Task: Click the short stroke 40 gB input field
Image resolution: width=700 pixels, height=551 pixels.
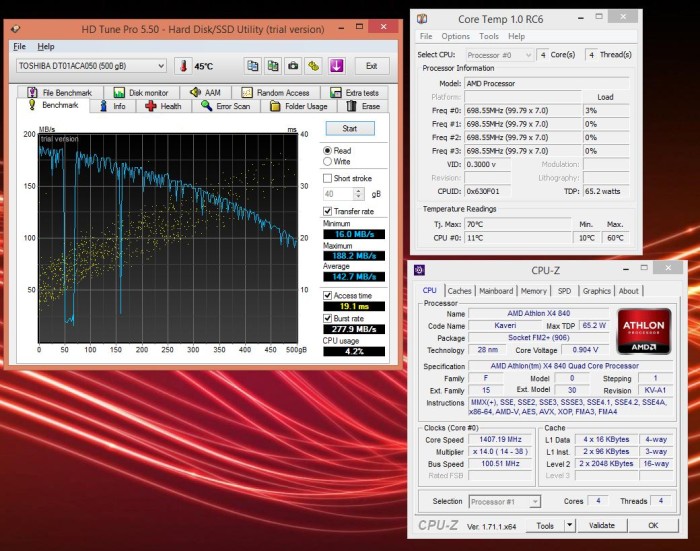Action: 338,194
